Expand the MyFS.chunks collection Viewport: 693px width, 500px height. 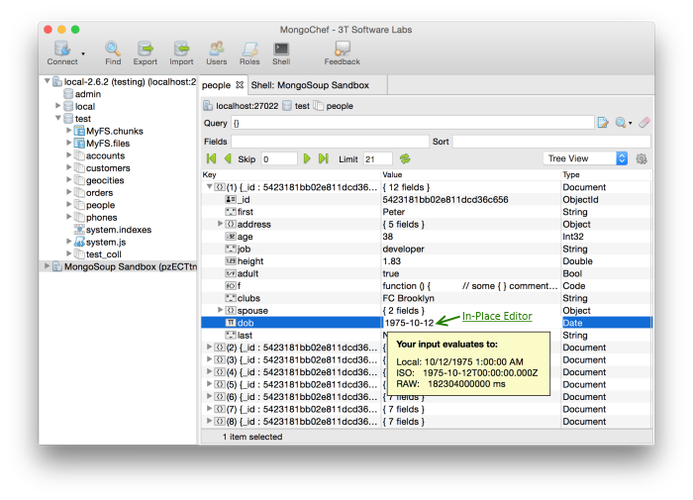[69, 130]
